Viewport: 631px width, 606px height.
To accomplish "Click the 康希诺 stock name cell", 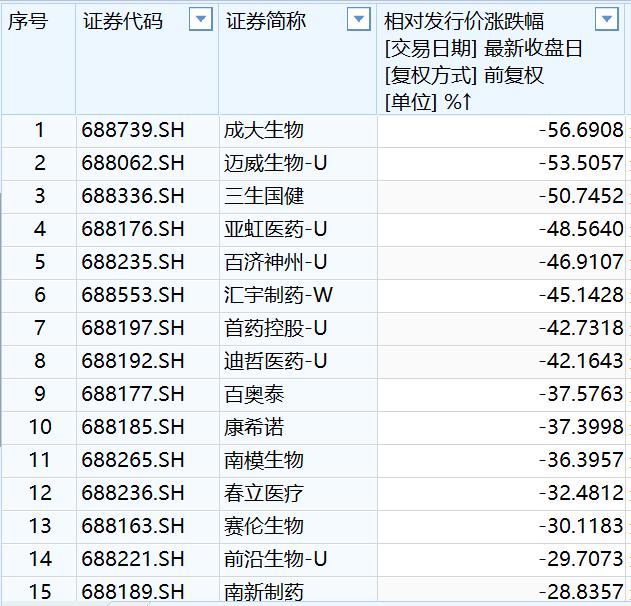I will tap(254, 427).
